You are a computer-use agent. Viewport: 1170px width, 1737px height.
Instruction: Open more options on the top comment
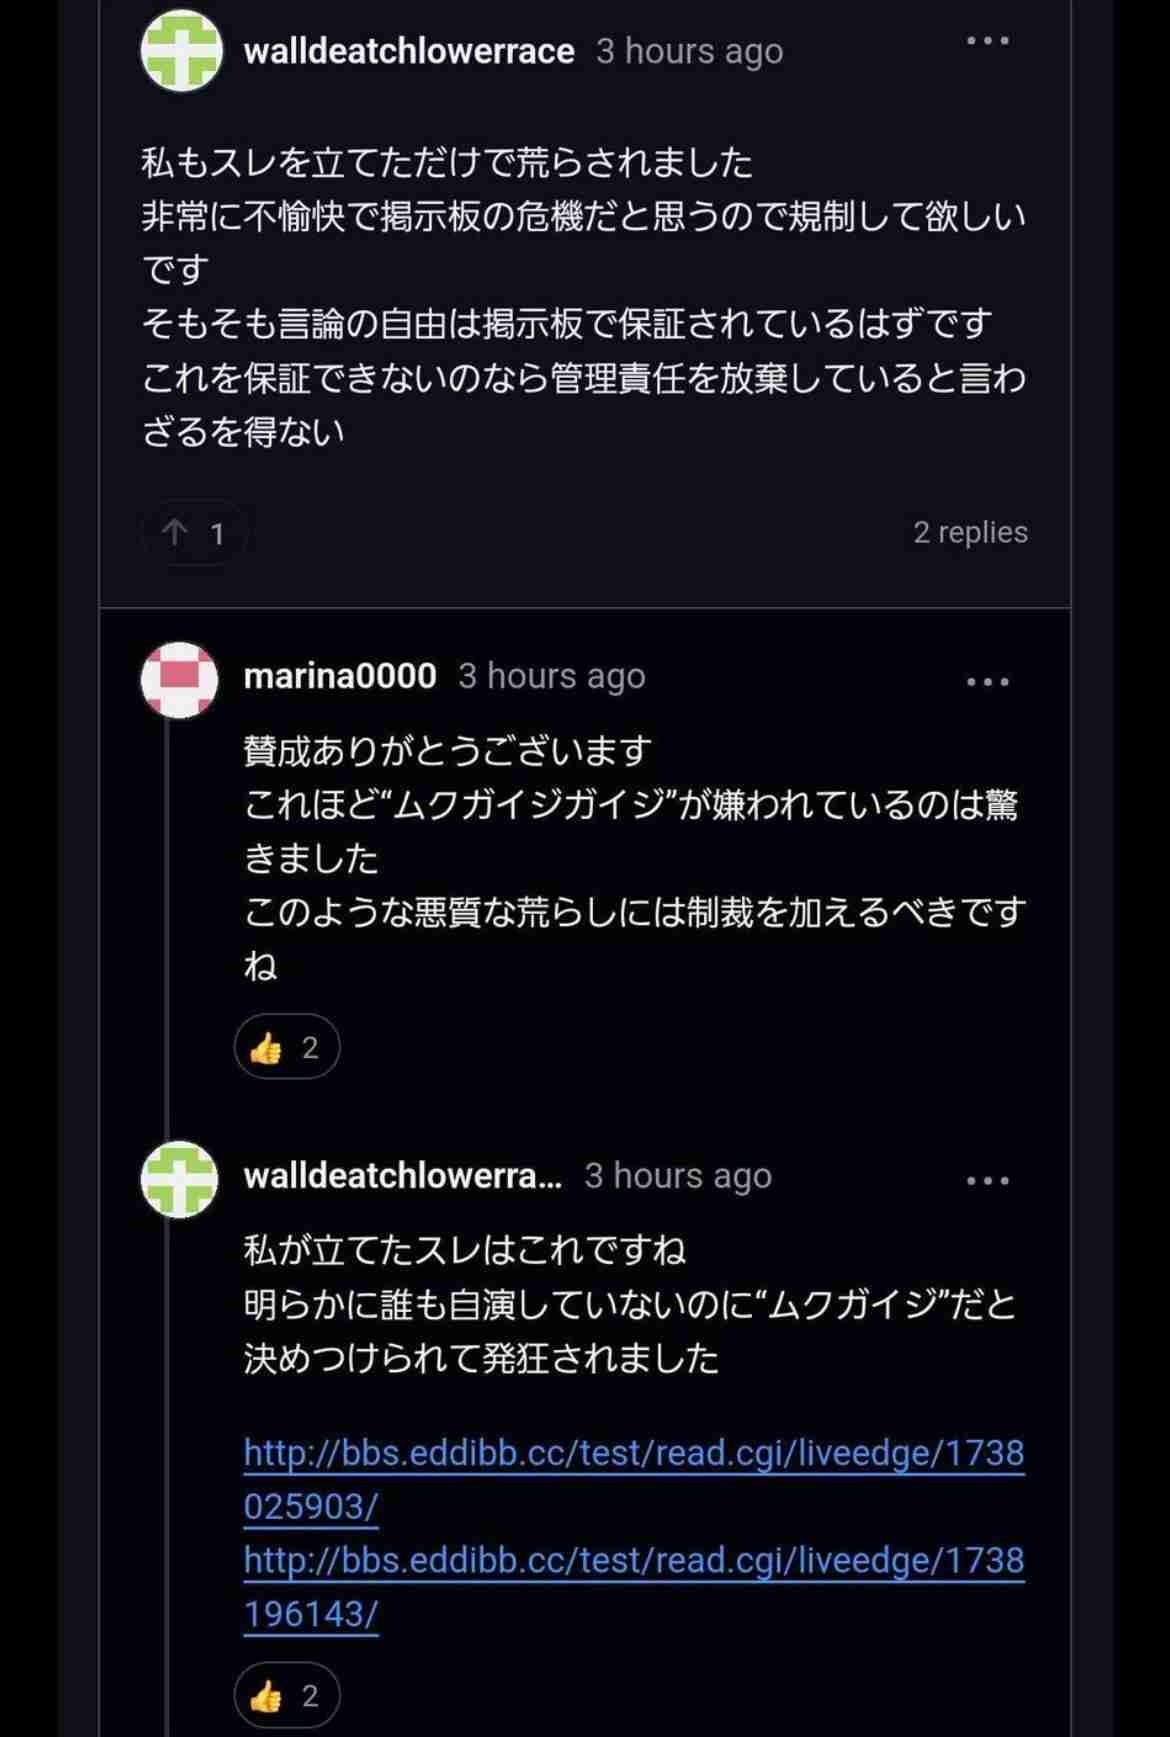pyautogui.click(x=987, y=41)
